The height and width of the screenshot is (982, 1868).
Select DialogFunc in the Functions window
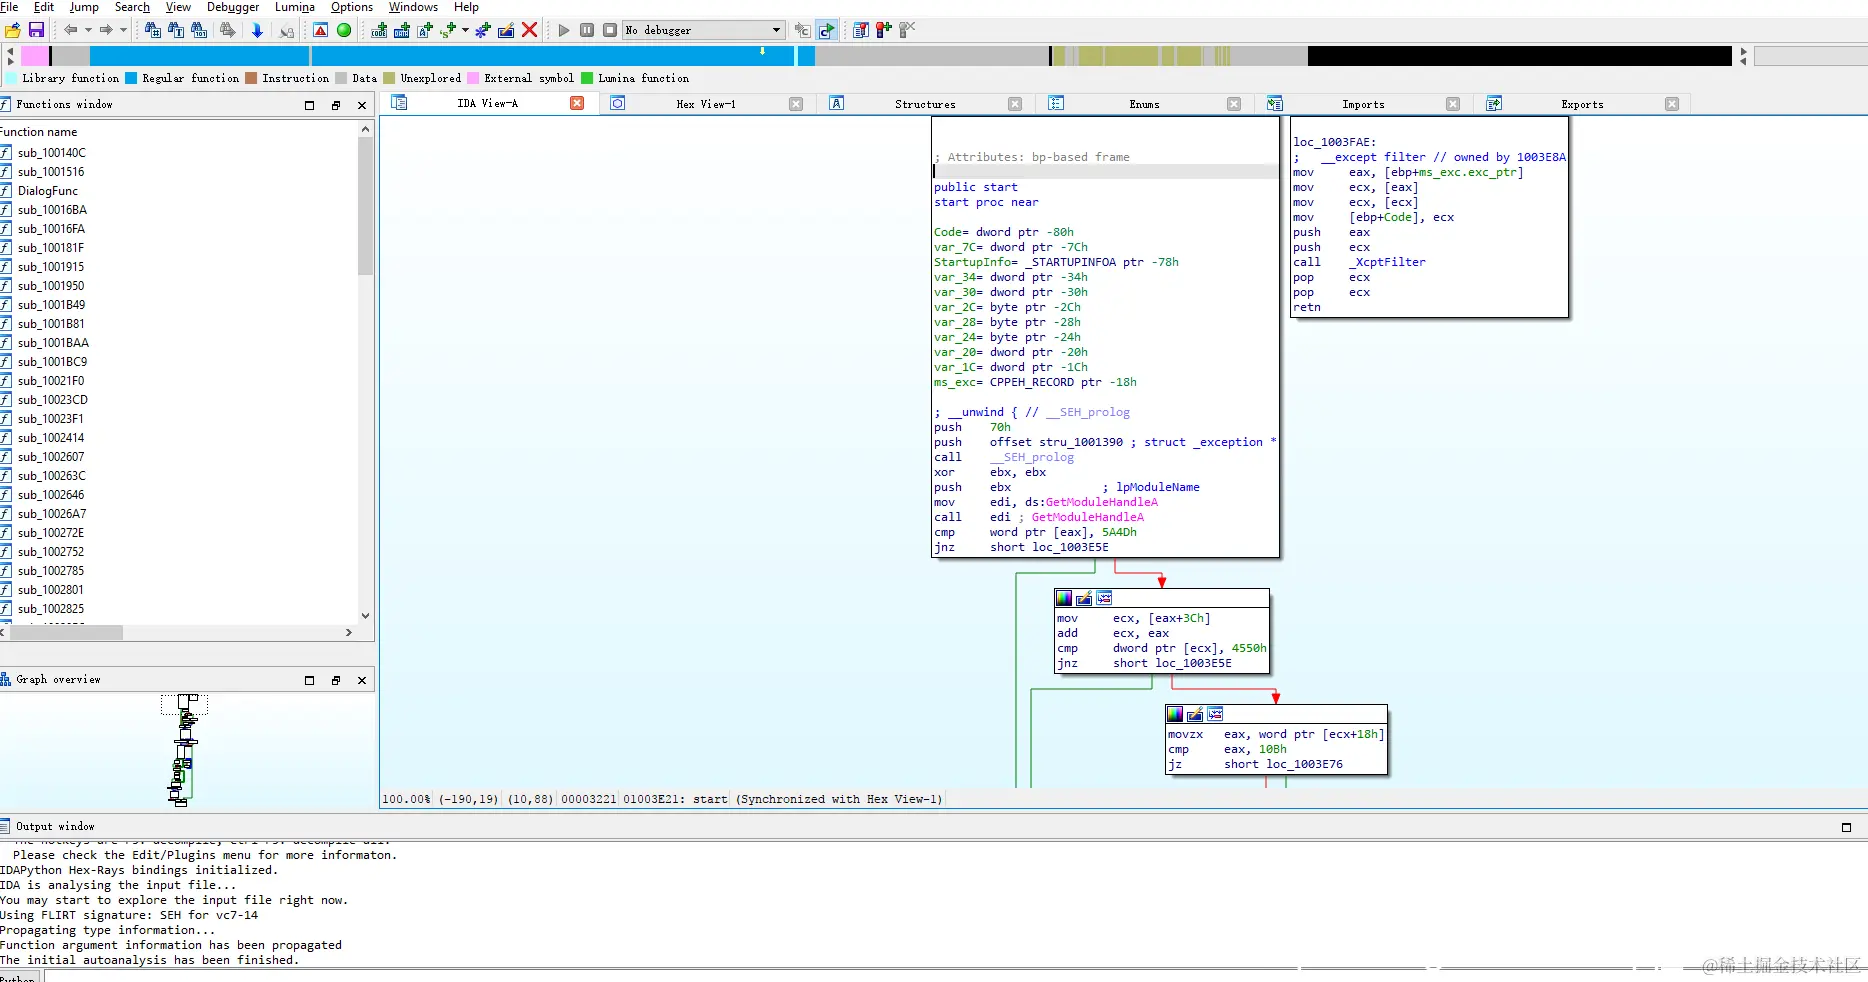point(47,191)
